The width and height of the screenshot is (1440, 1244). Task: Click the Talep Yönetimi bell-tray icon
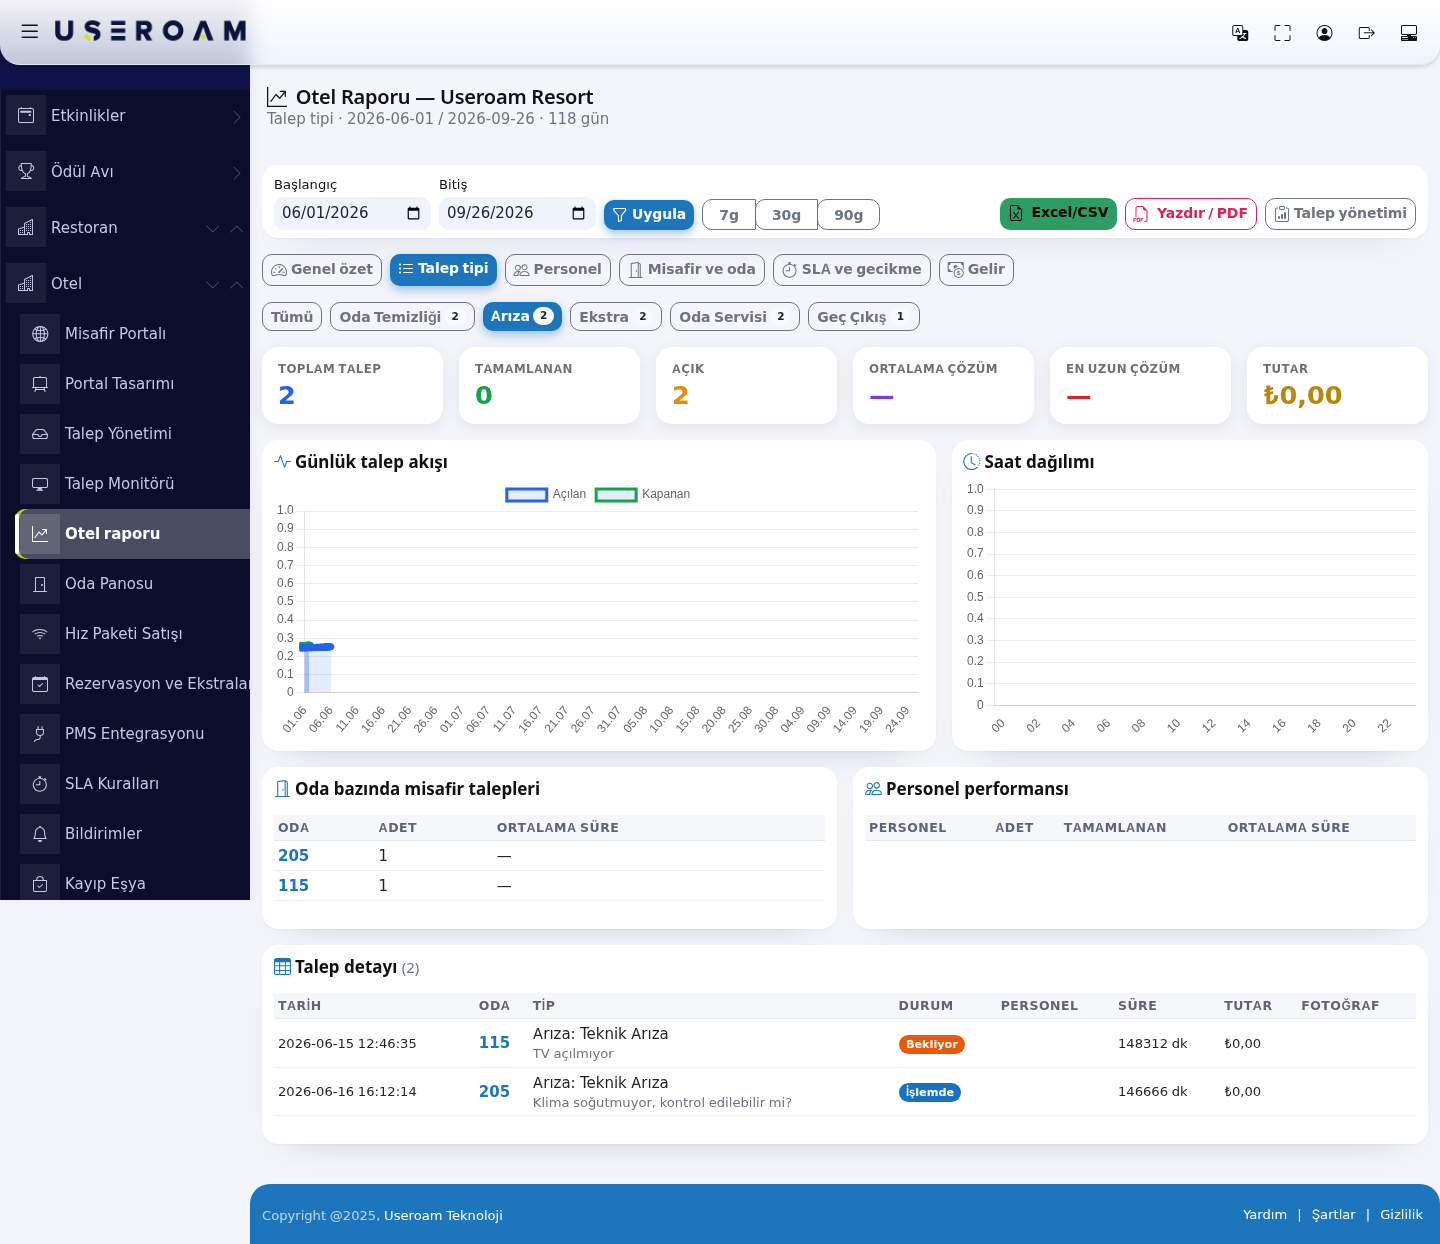pyautogui.click(x=40, y=434)
